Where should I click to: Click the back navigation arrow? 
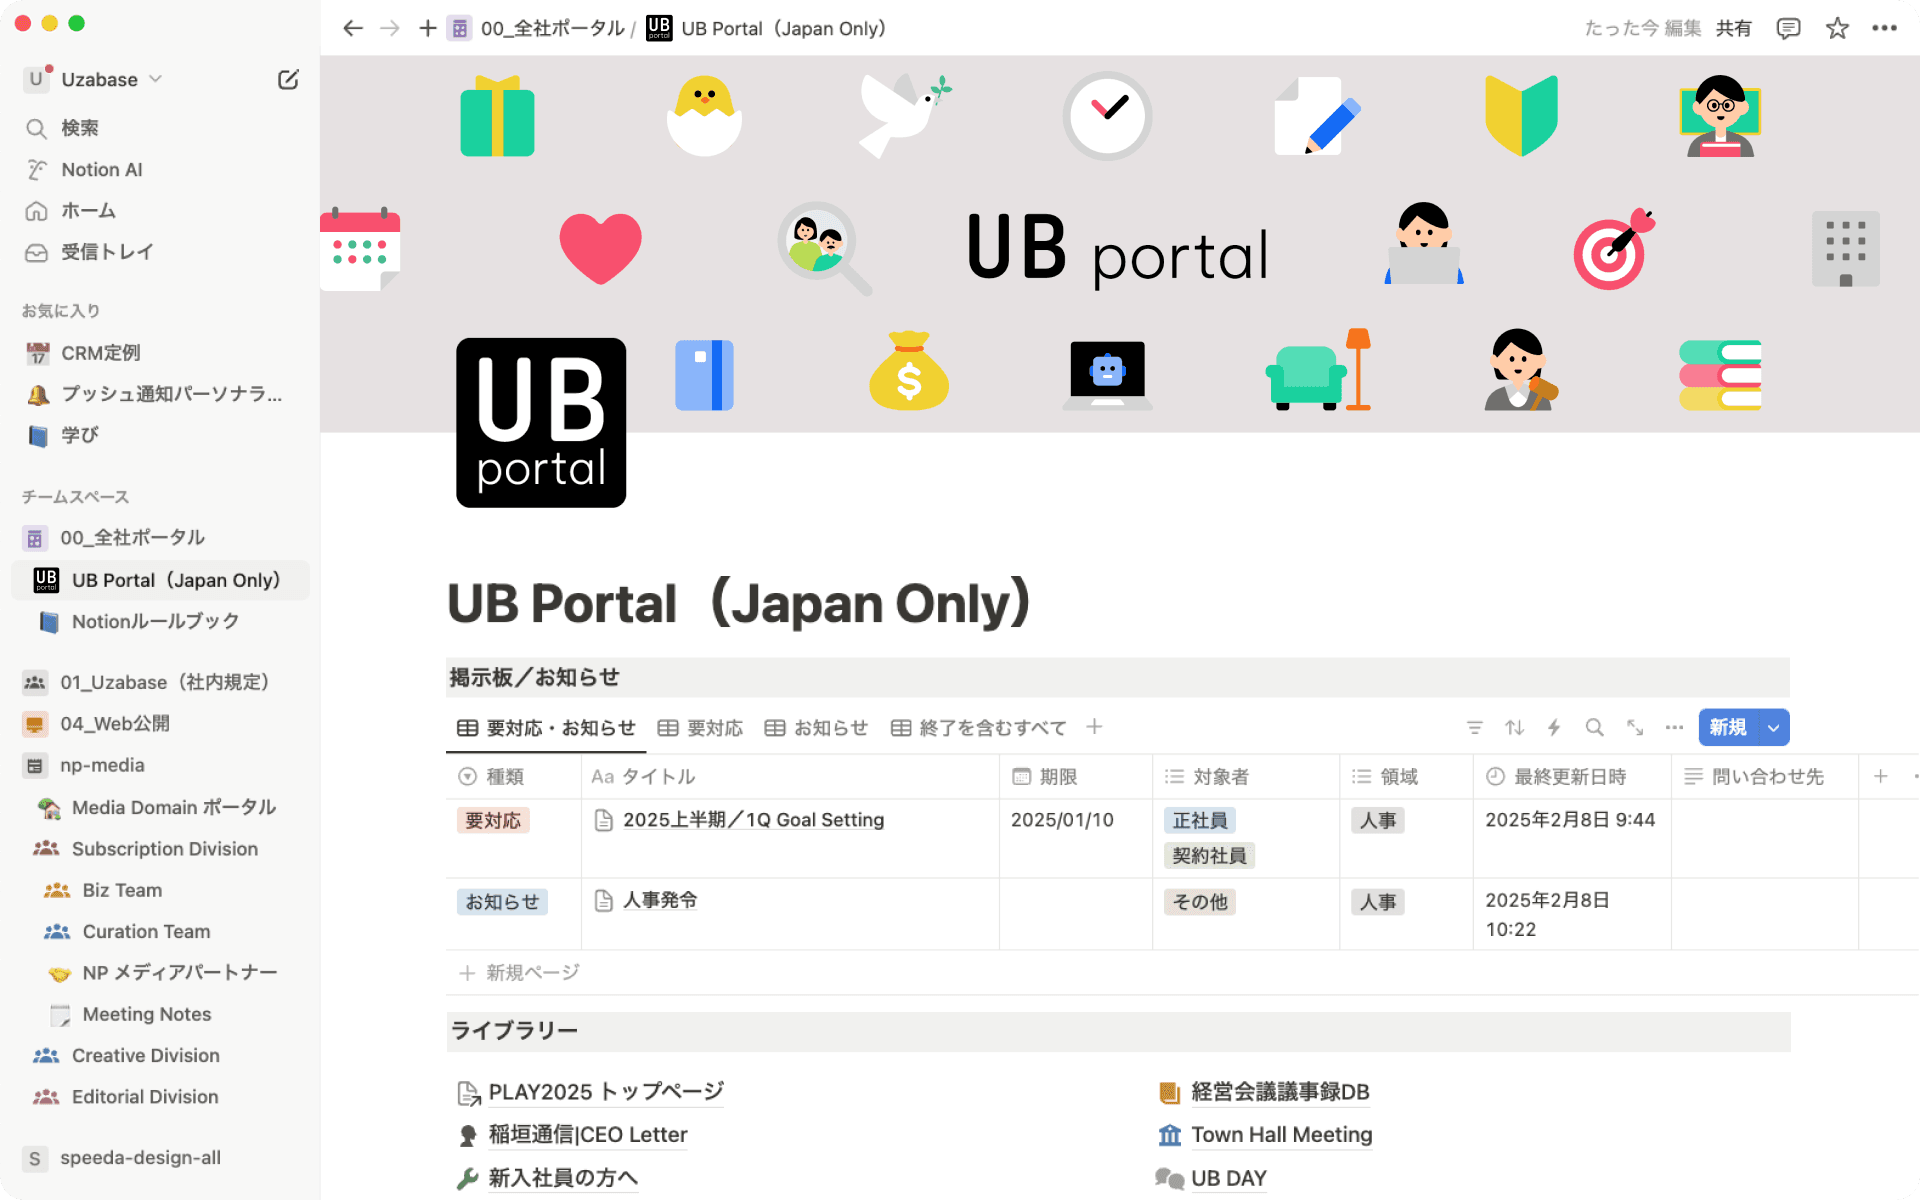point(352,28)
